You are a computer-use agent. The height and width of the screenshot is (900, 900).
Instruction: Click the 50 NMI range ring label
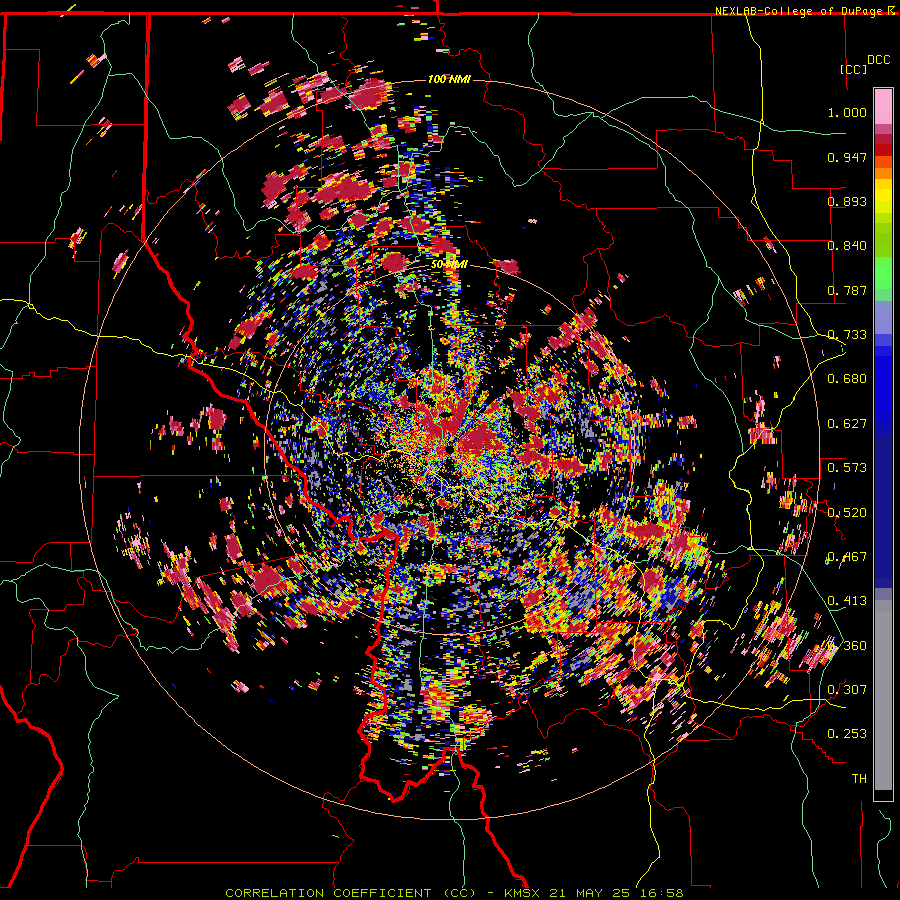(x=449, y=265)
